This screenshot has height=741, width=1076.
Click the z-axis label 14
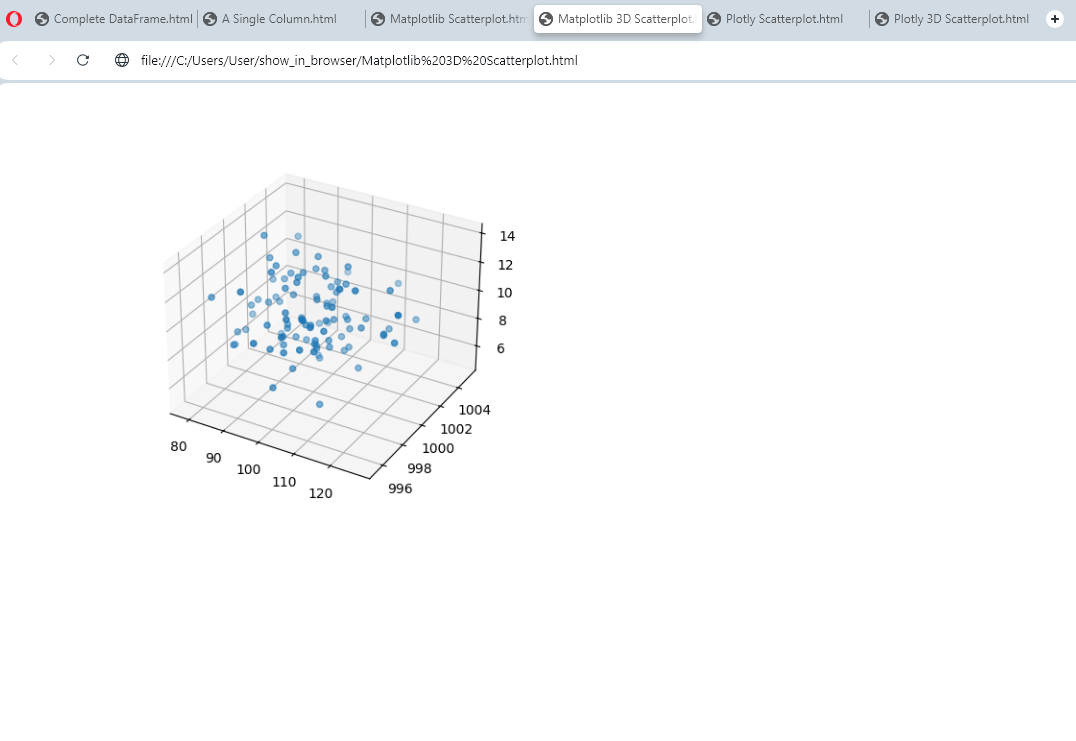point(507,236)
